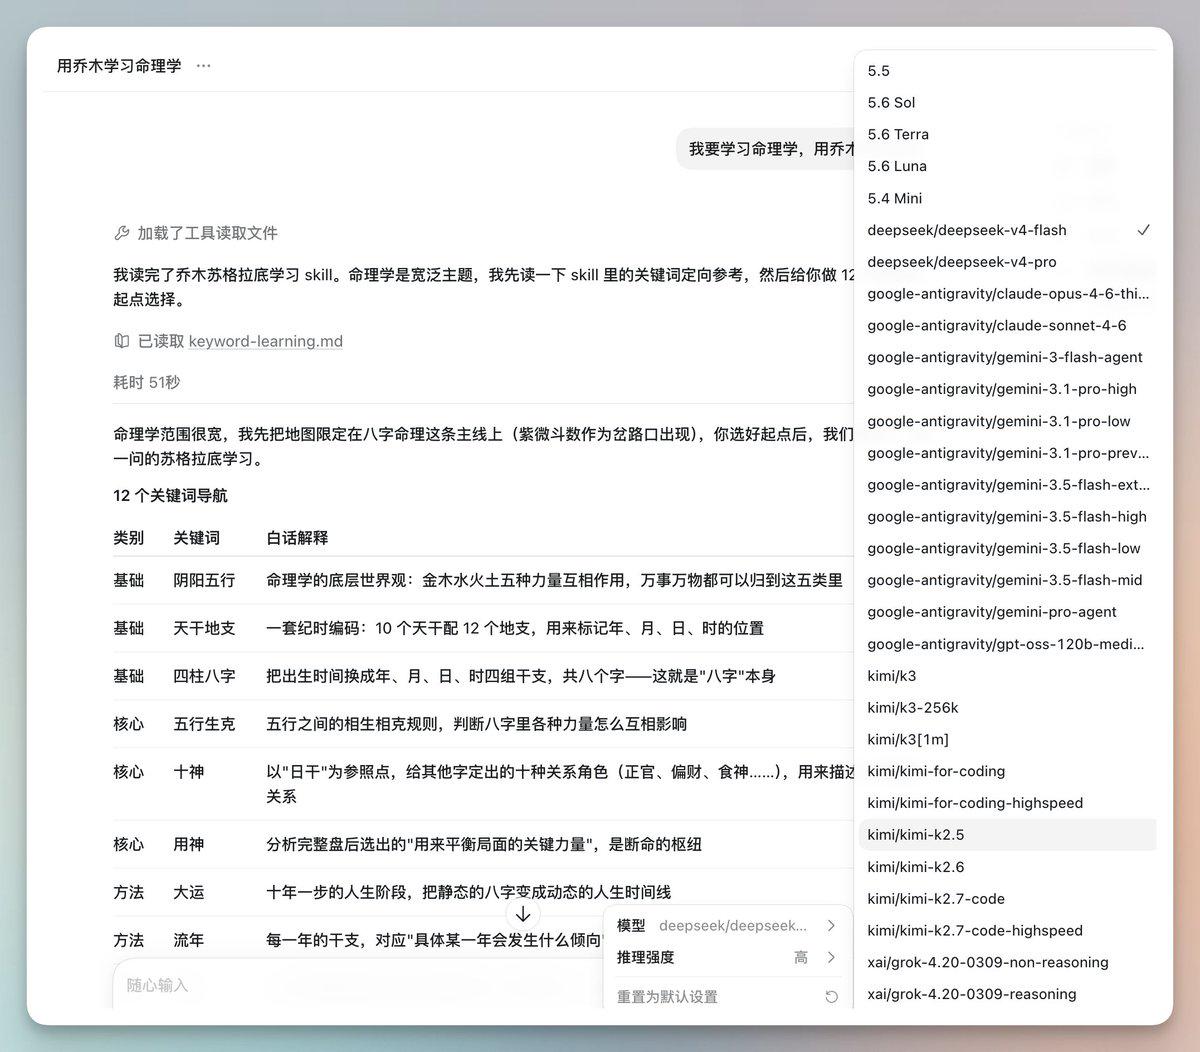Select model 5.6 Terra
1200x1052 pixels.
(x=1008, y=135)
